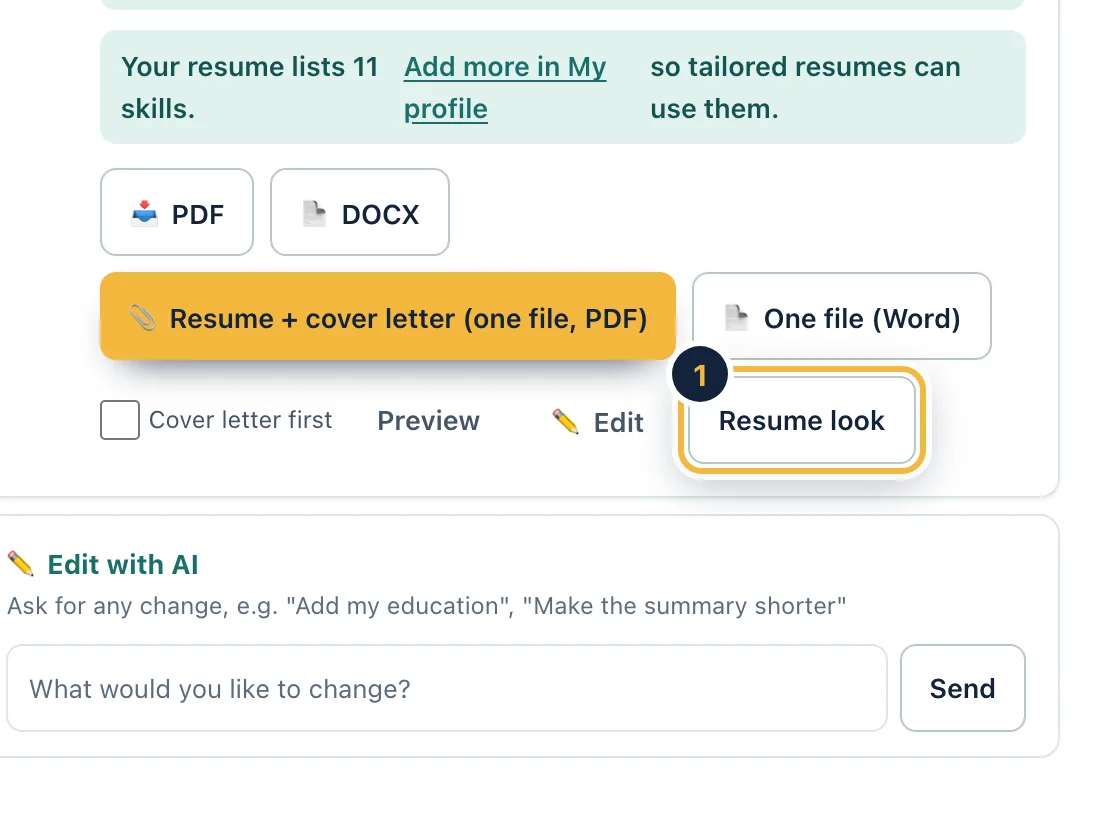The width and height of the screenshot is (1120, 840).
Task: Click the text Your resume lists 11 skills.
Action: [x=249, y=88]
